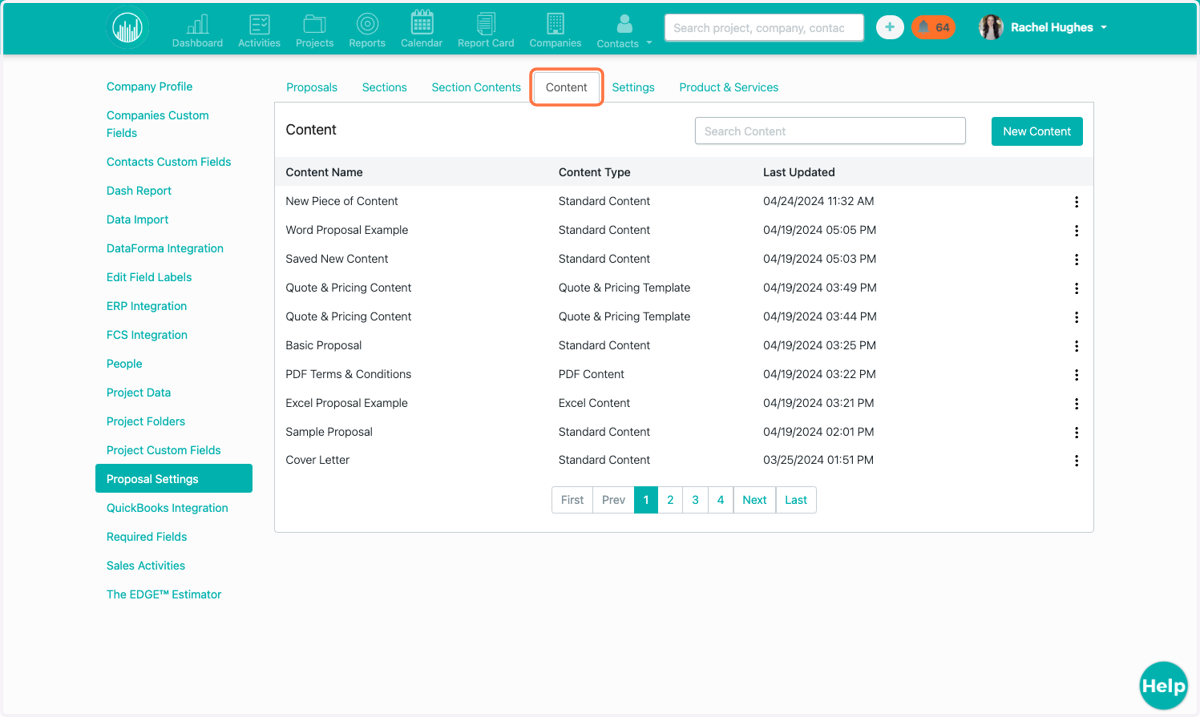Click the plus add button
This screenshot has width=1200, height=717.
pyautogui.click(x=889, y=28)
